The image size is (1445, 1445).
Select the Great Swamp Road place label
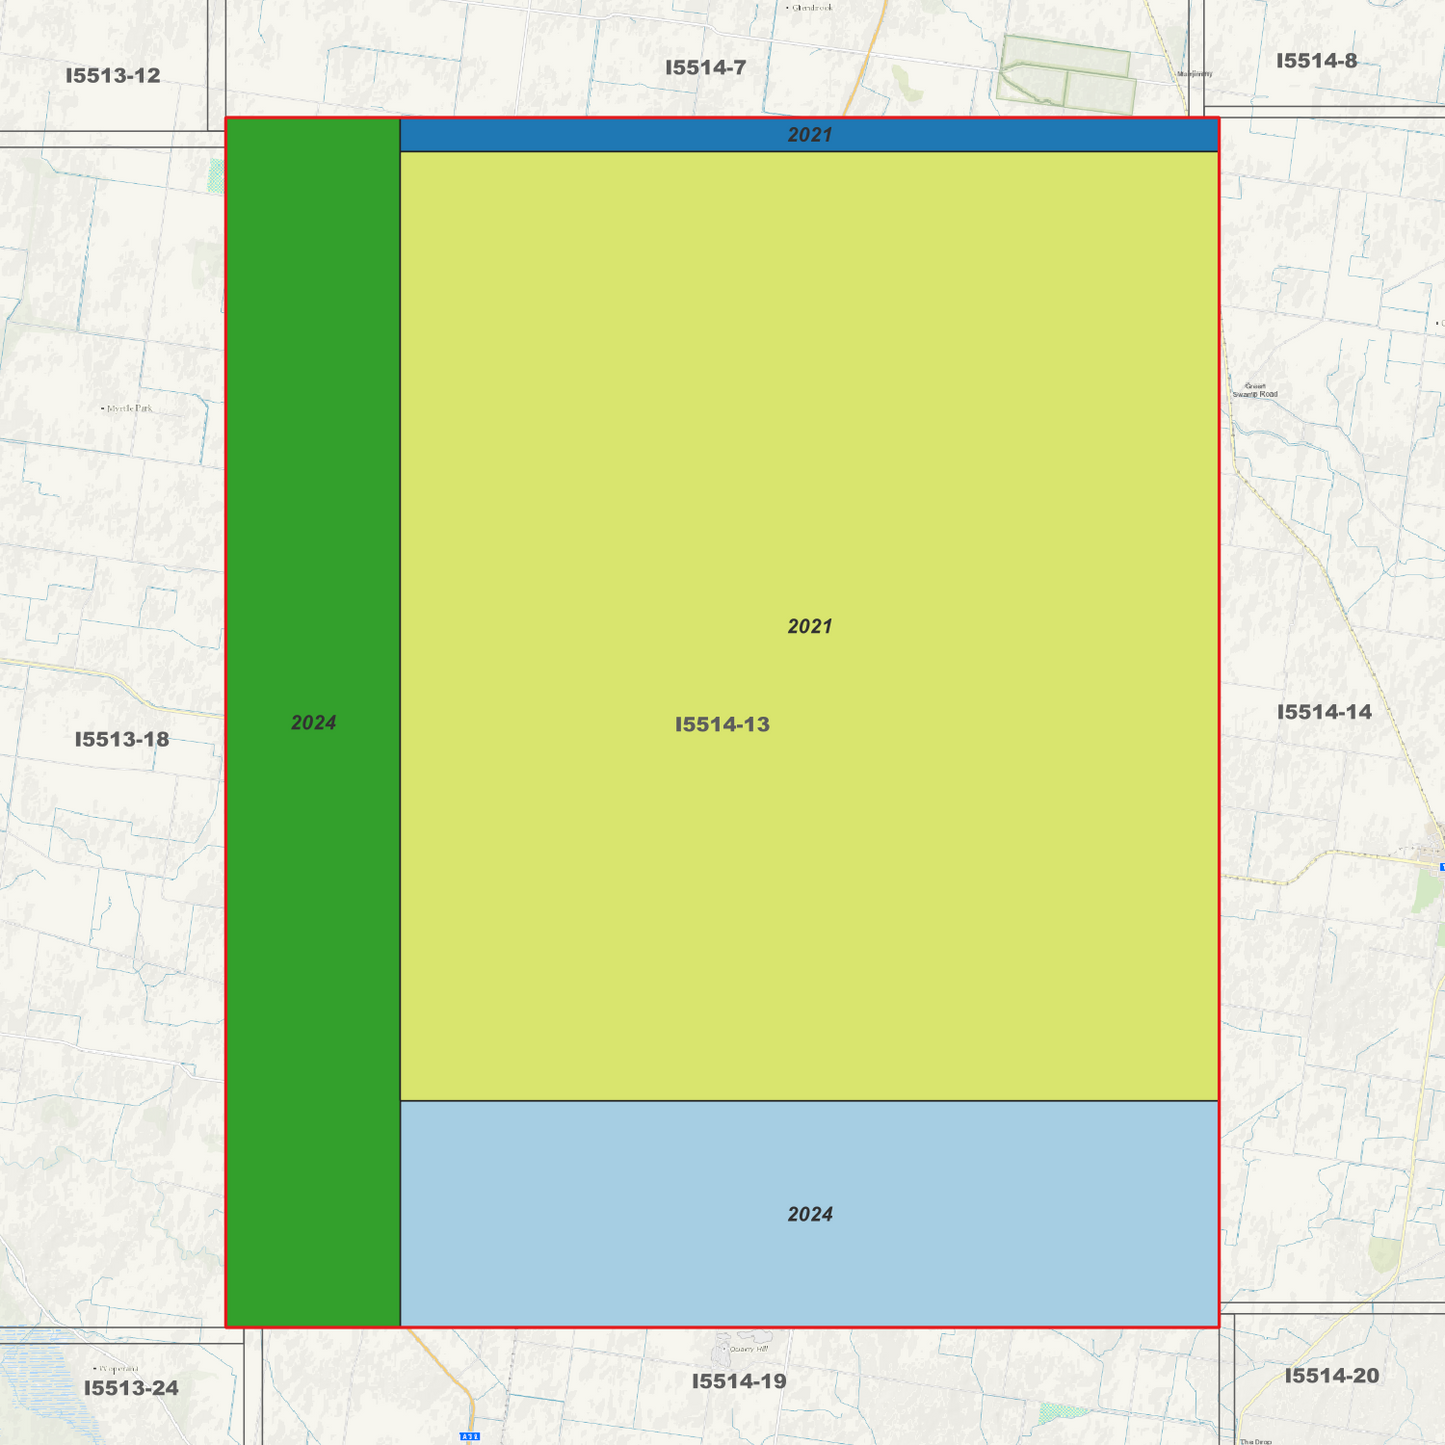(x=1255, y=390)
